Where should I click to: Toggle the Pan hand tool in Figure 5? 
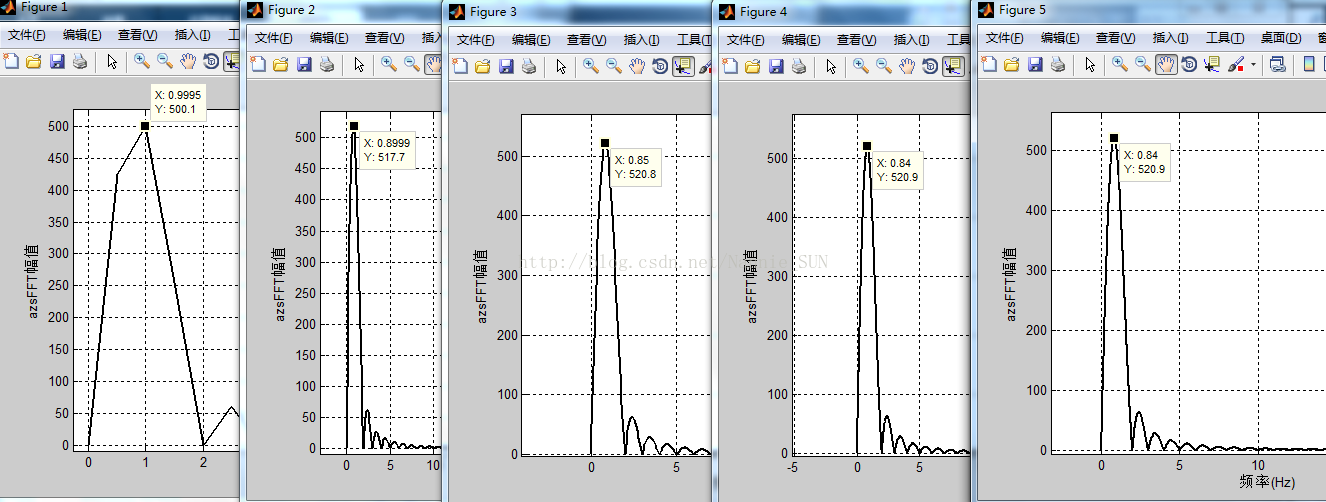[1166, 64]
